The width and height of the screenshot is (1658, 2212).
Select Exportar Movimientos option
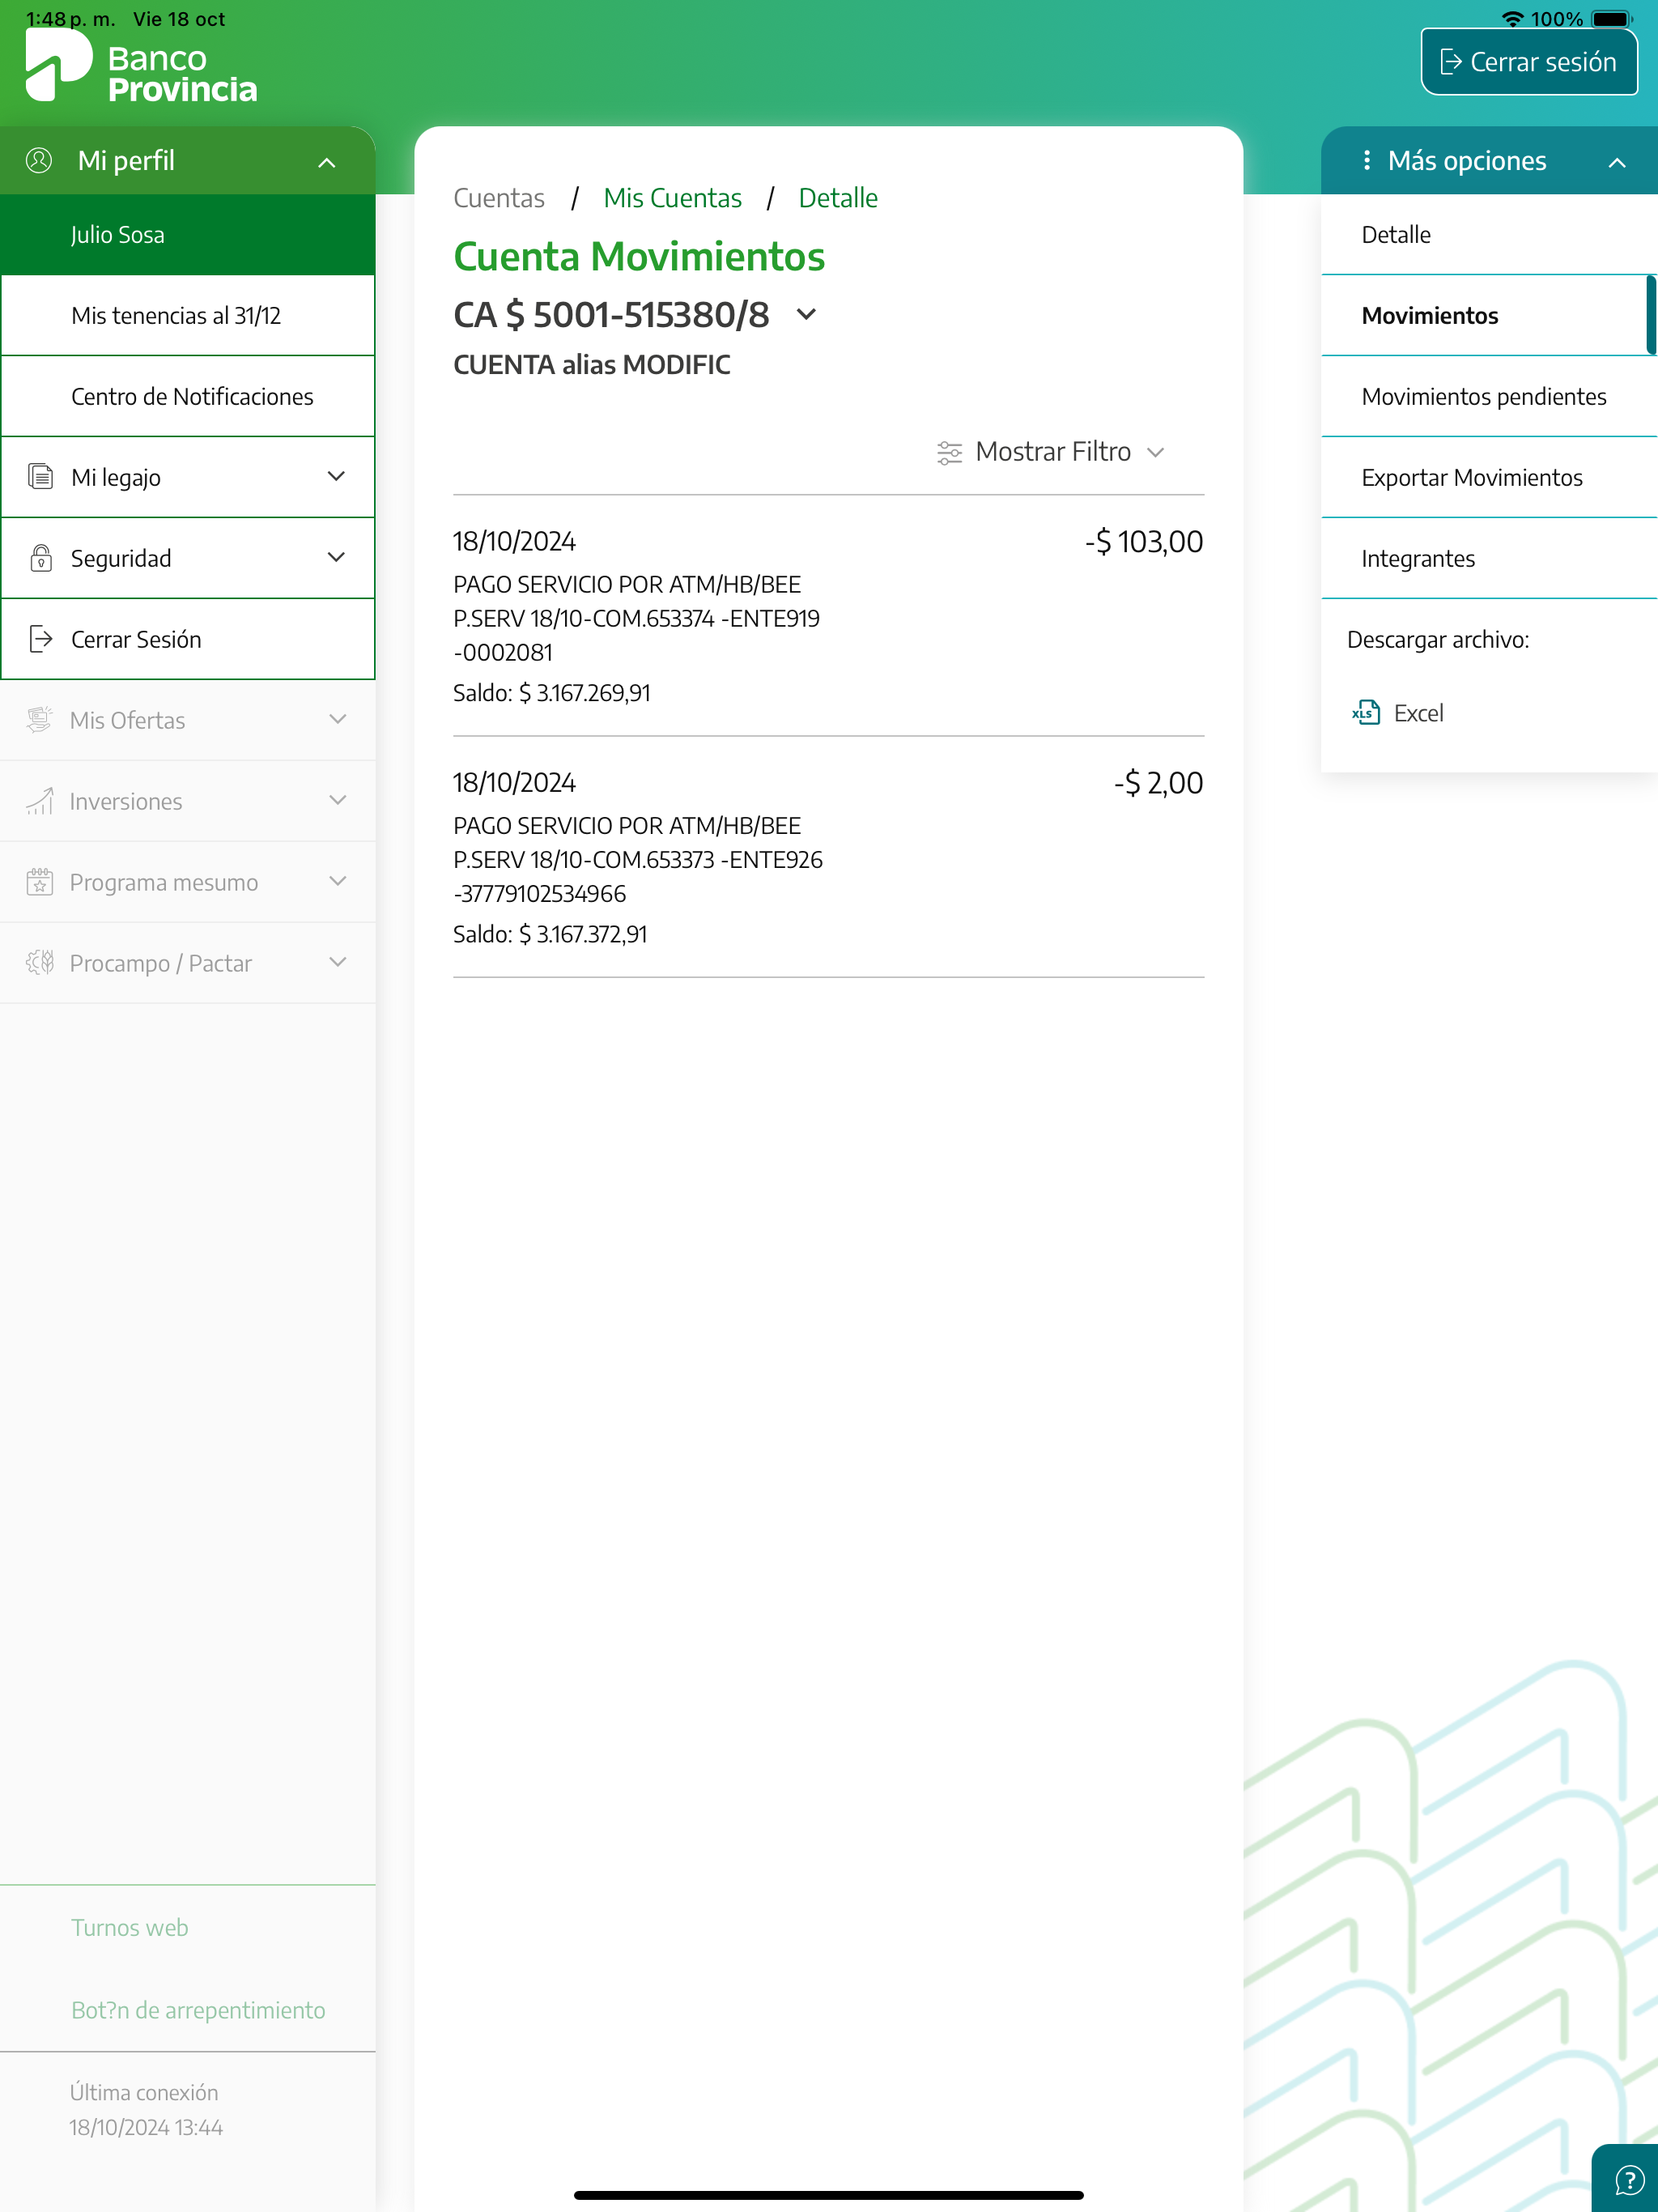[1471, 478]
